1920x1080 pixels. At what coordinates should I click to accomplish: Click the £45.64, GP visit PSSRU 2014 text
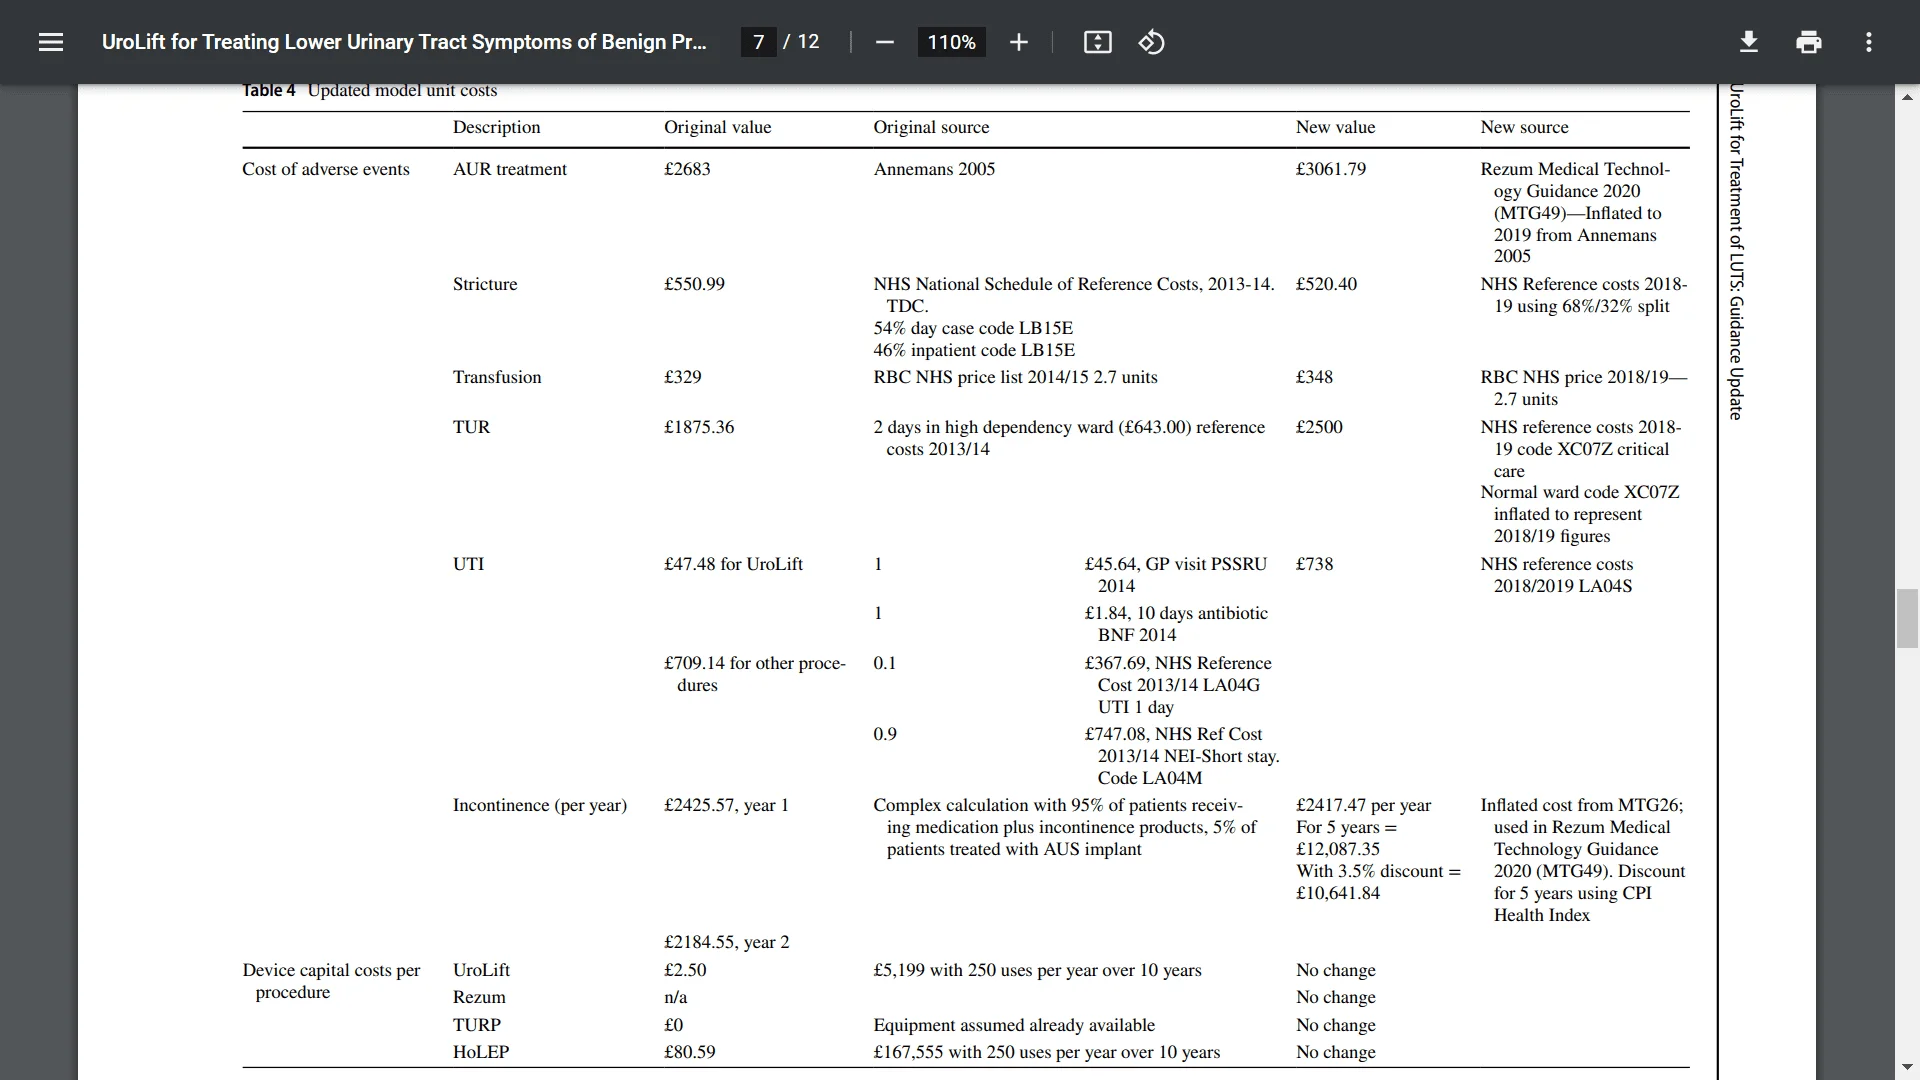click(x=1176, y=575)
